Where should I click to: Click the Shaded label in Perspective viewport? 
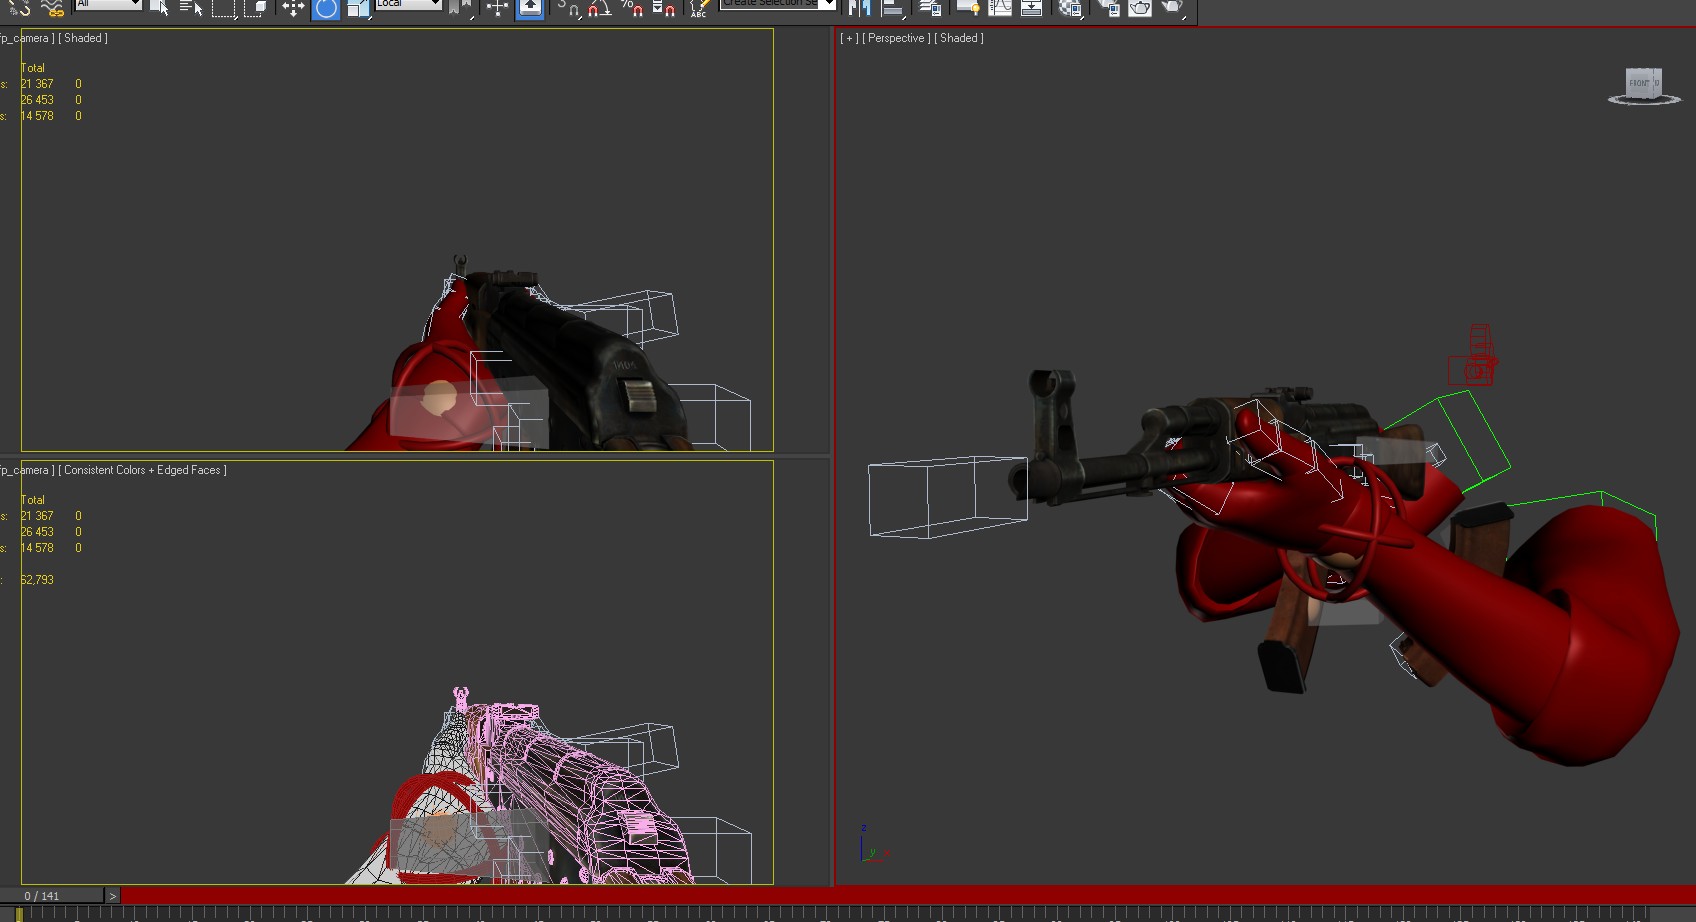(959, 38)
